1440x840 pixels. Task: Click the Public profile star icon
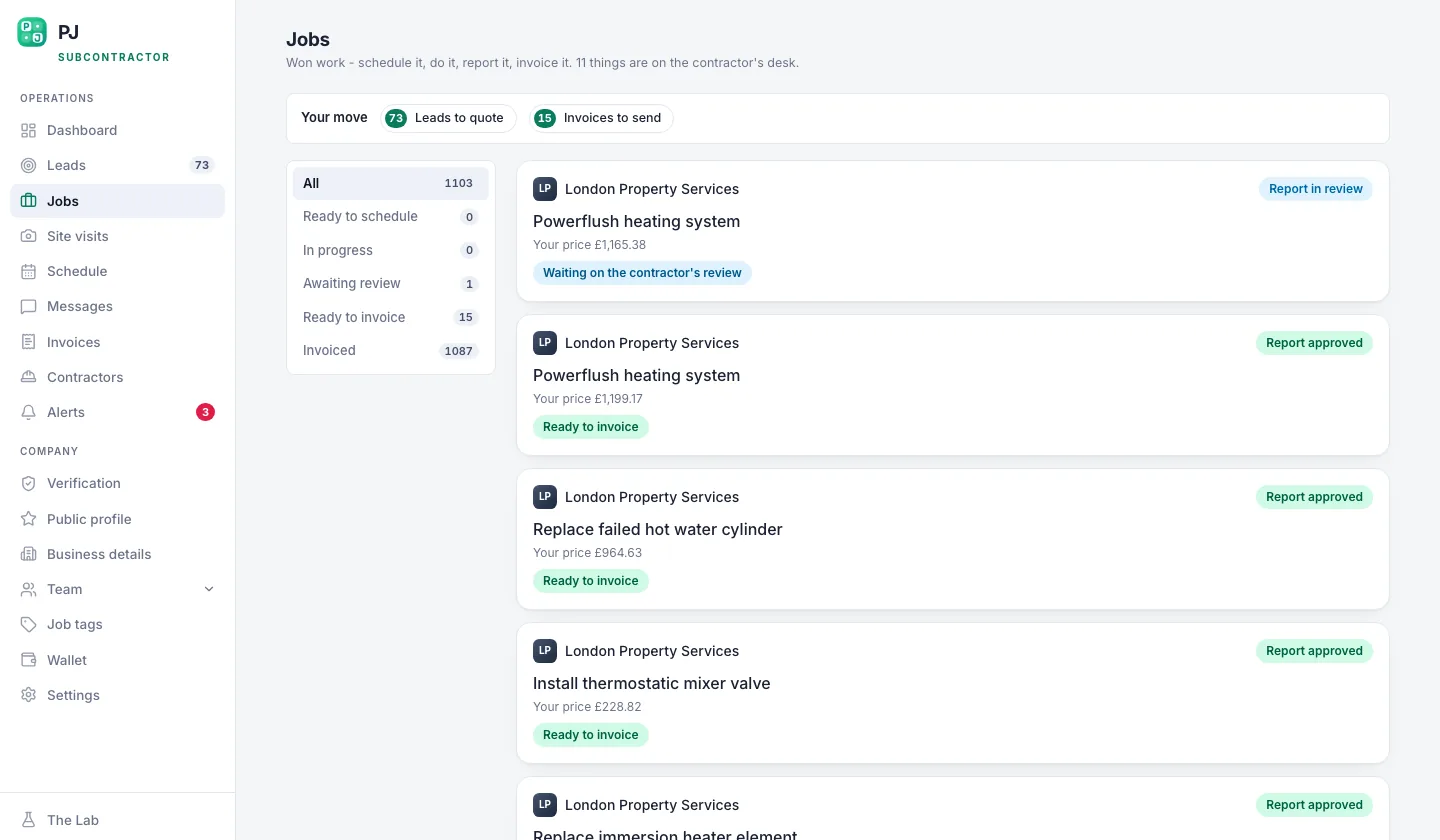28,519
